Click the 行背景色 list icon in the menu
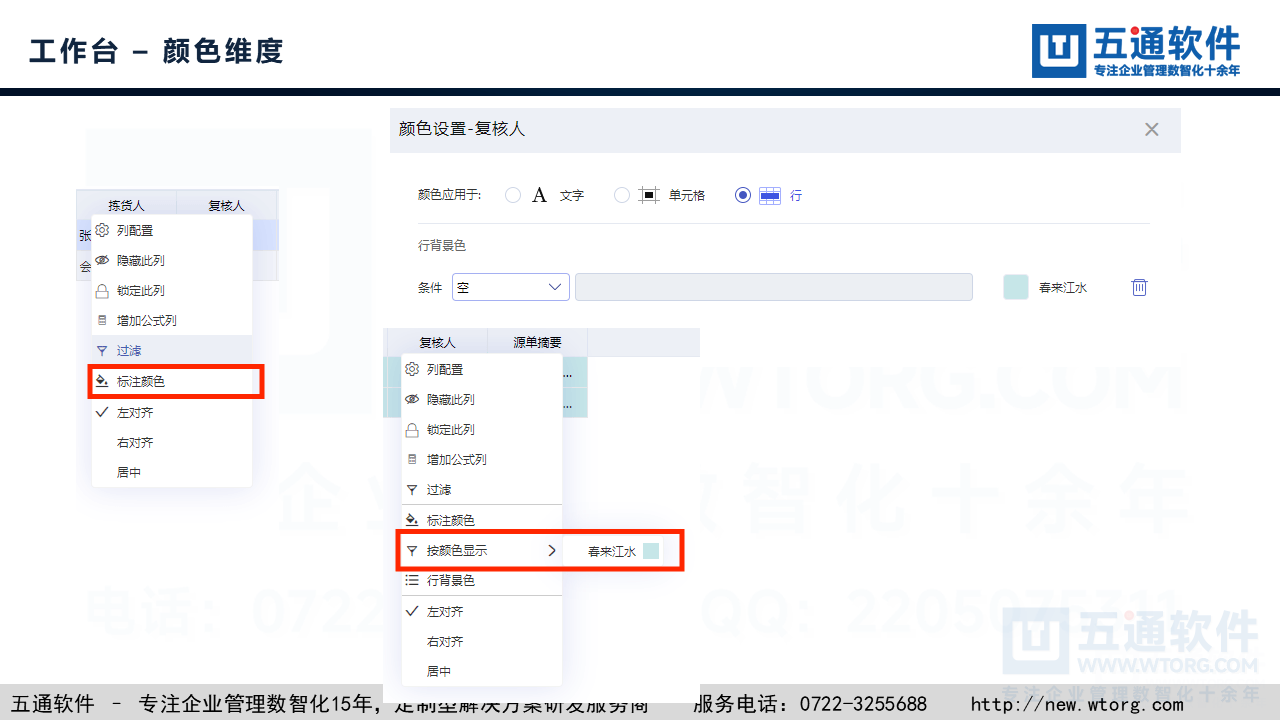Screen dimensions: 1280x720 pos(412,580)
